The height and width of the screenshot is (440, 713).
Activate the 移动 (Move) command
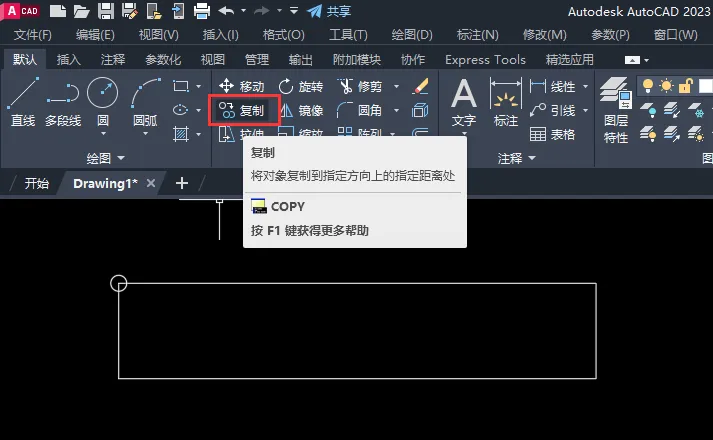tap(241, 86)
